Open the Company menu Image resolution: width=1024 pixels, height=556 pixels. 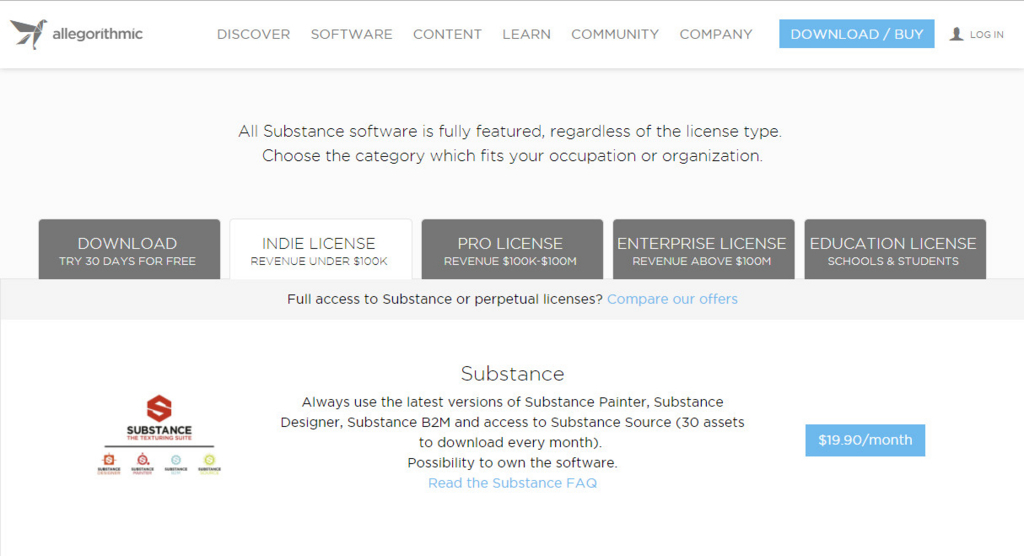point(716,34)
